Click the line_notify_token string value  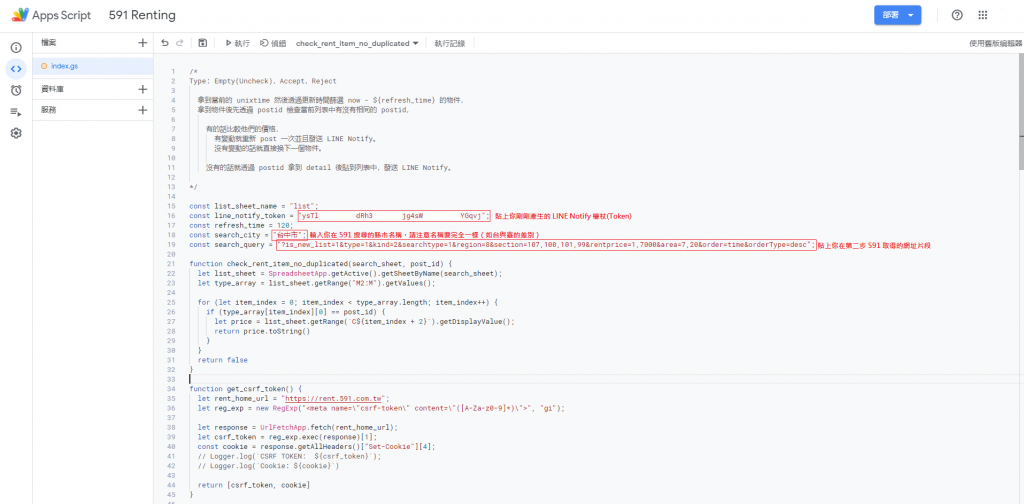(x=393, y=216)
